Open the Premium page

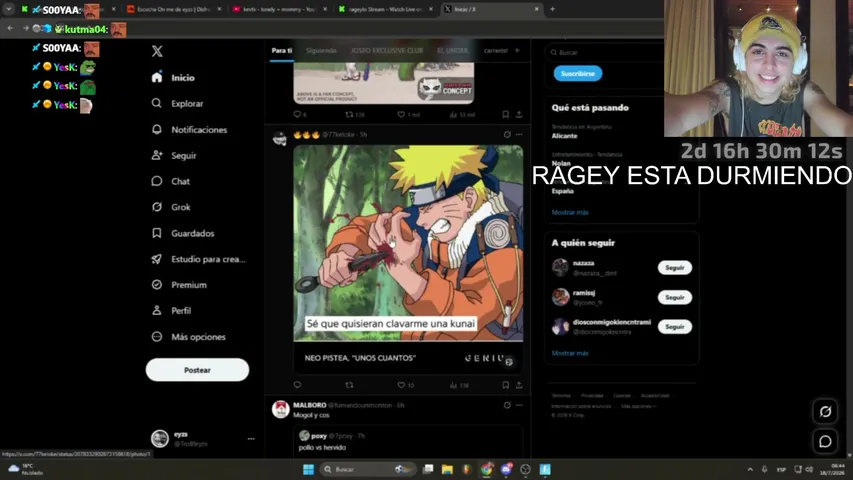179,285
